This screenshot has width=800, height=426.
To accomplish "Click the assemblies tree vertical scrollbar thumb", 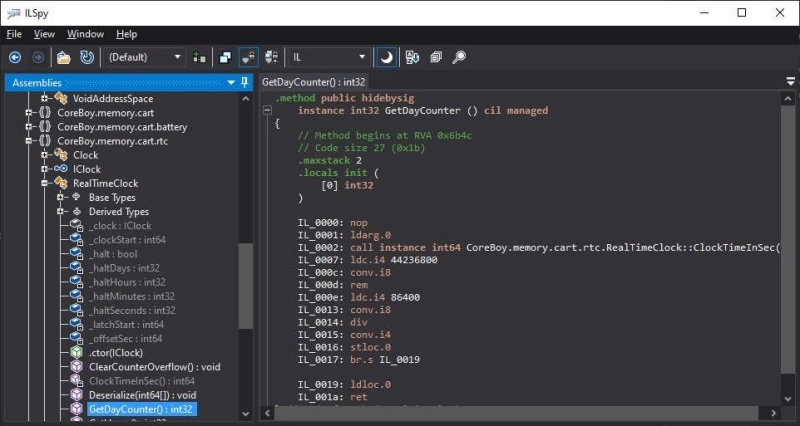I will pos(245,286).
